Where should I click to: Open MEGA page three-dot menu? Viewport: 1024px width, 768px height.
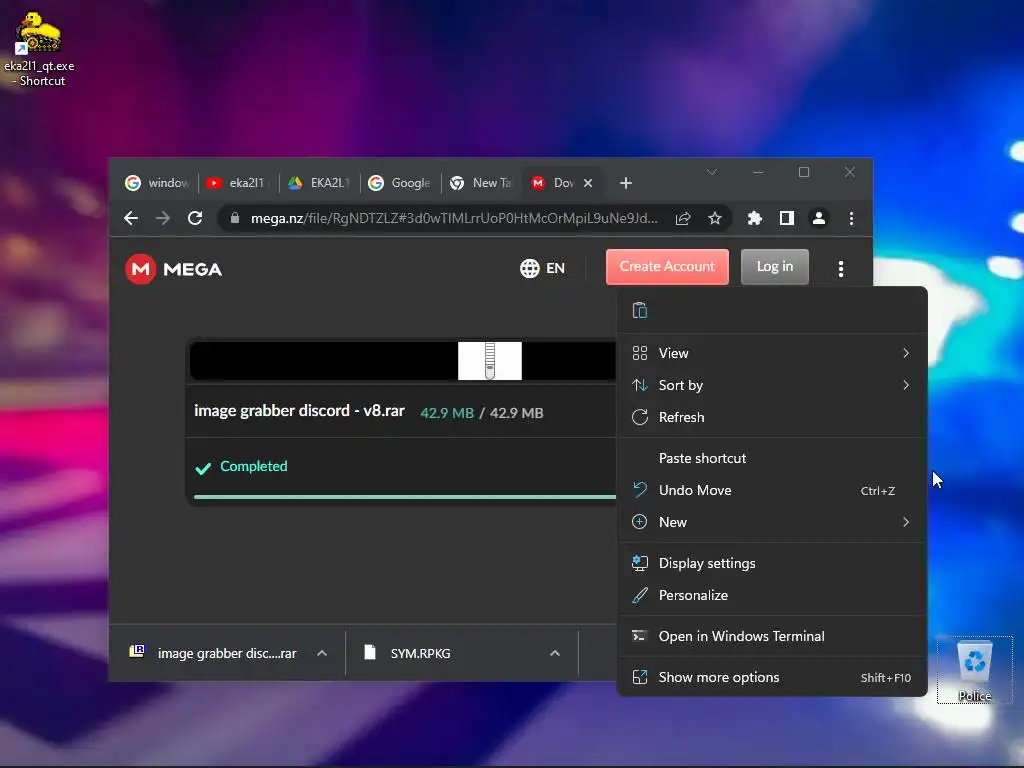pyautogui.click(x=841, y=268)
